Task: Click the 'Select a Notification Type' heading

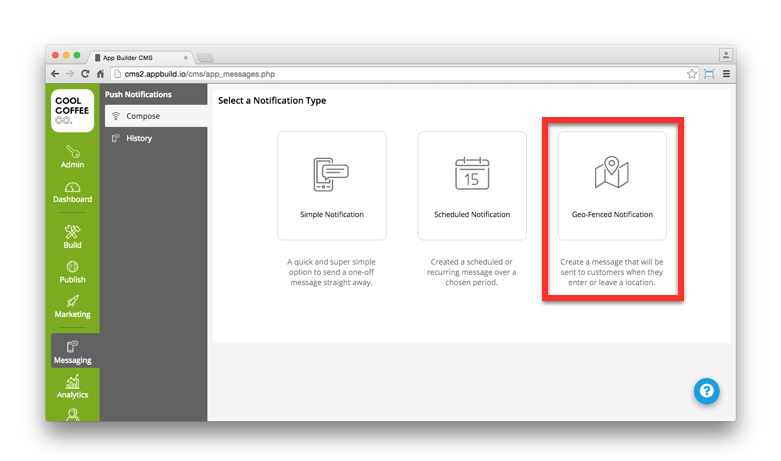Action: coord(272,101)
